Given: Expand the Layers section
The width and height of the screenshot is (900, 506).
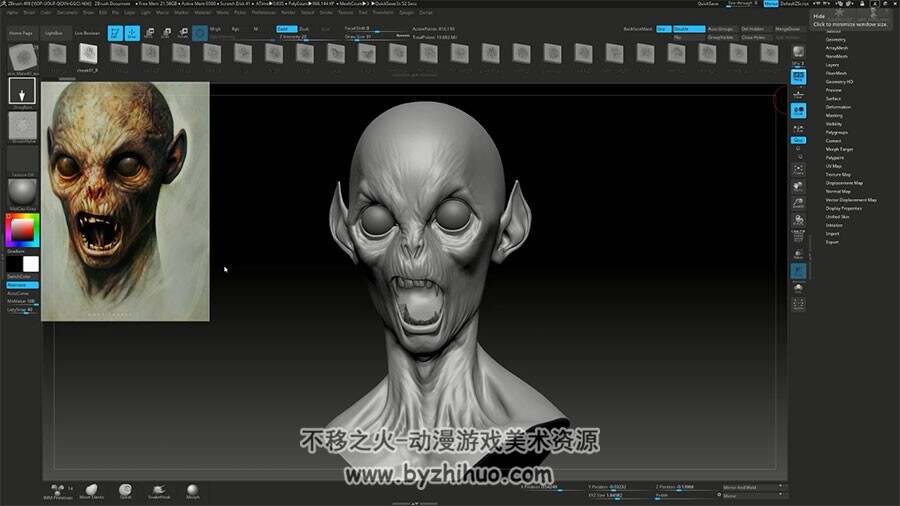Looking at the screenshot, I should [x=833, y=65].
